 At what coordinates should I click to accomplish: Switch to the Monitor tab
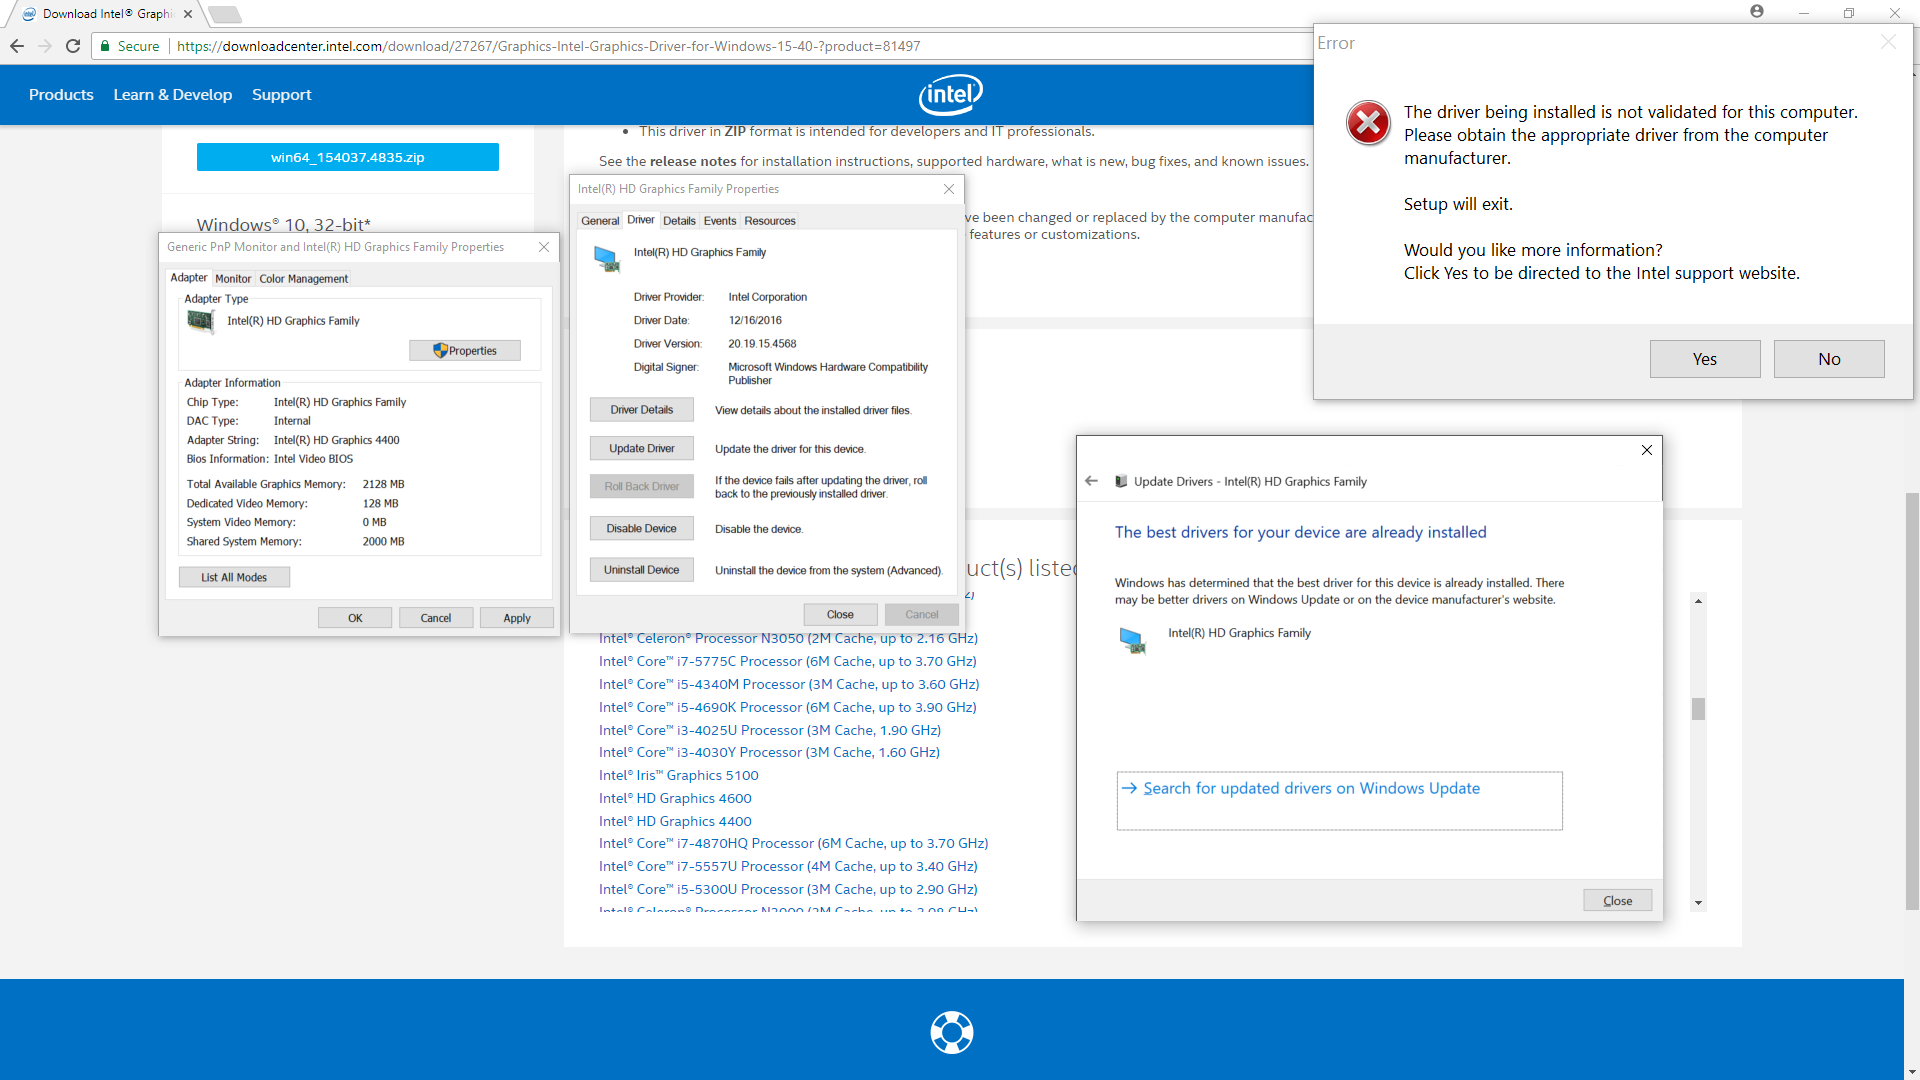(233, 279)
